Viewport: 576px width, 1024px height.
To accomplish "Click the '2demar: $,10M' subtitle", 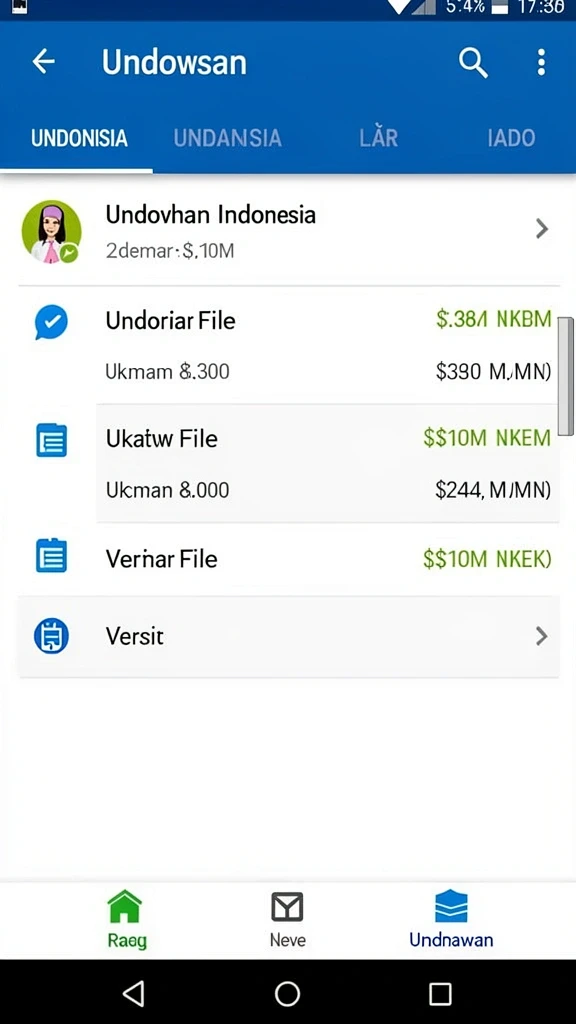I will click(170, 250).
